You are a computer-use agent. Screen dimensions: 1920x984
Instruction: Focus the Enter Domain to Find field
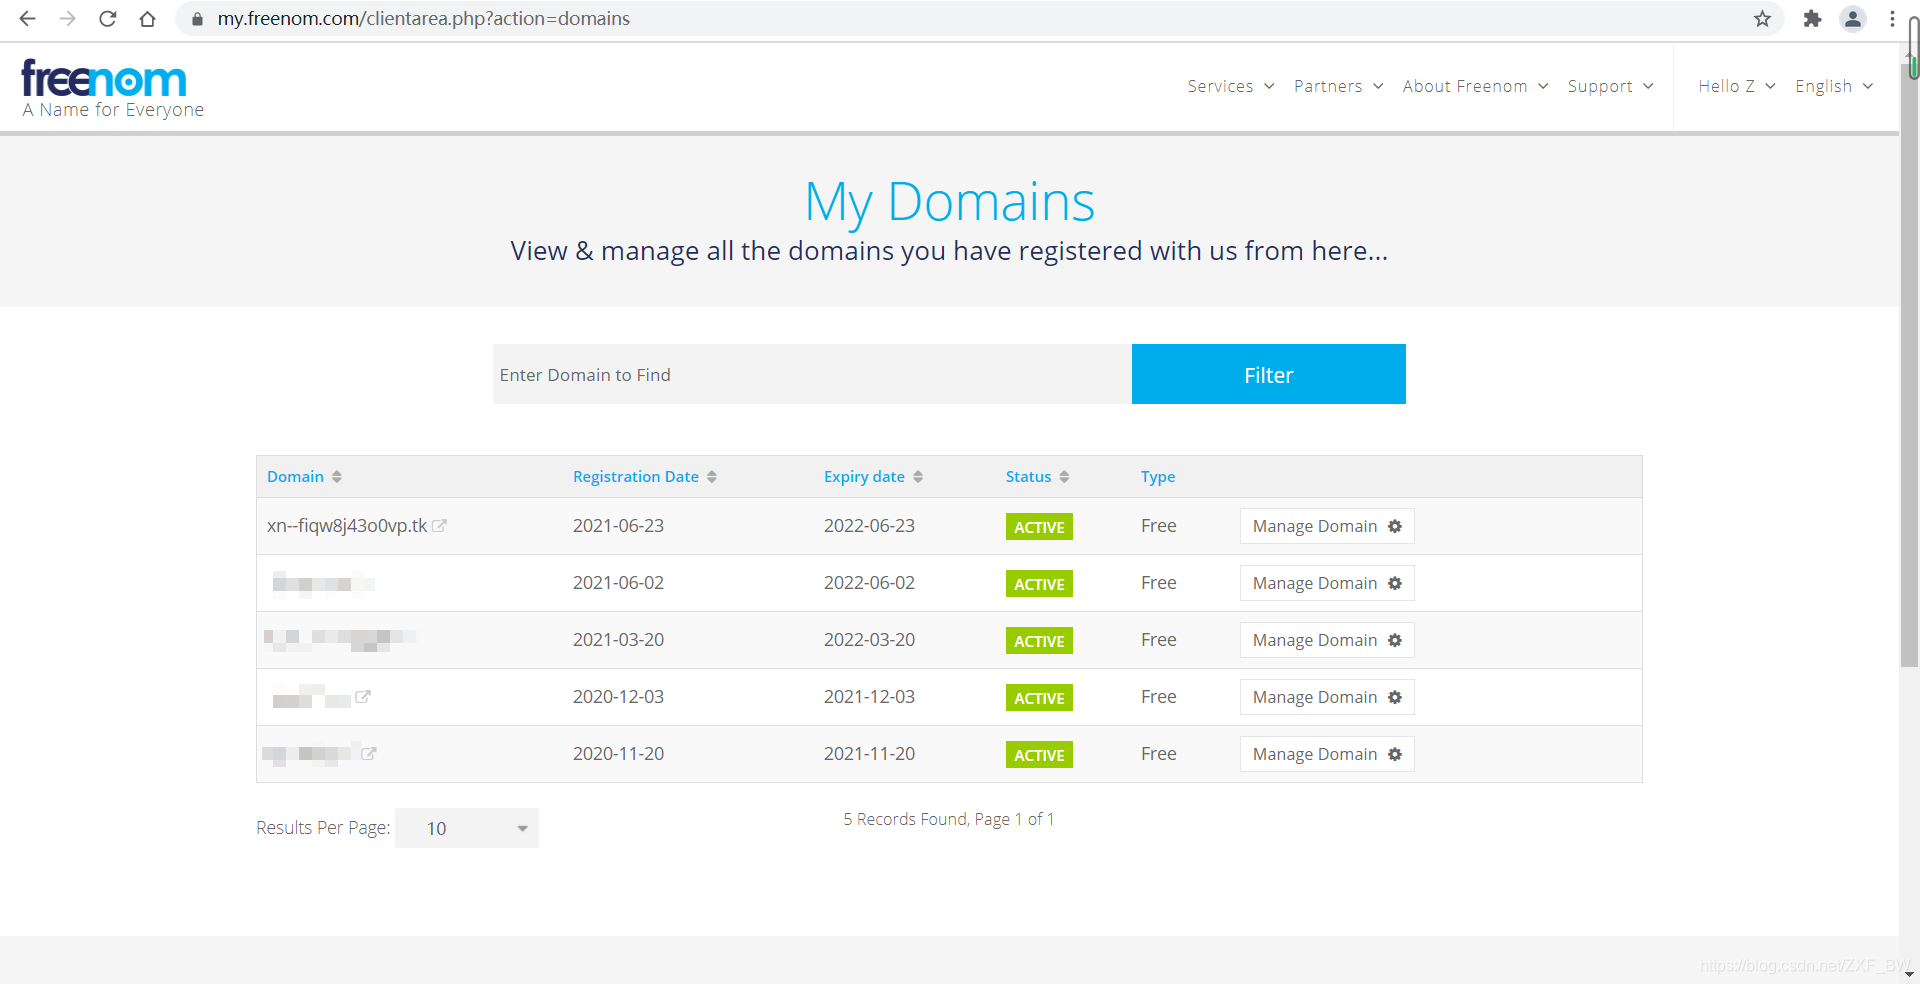click(x=812, y=374)
